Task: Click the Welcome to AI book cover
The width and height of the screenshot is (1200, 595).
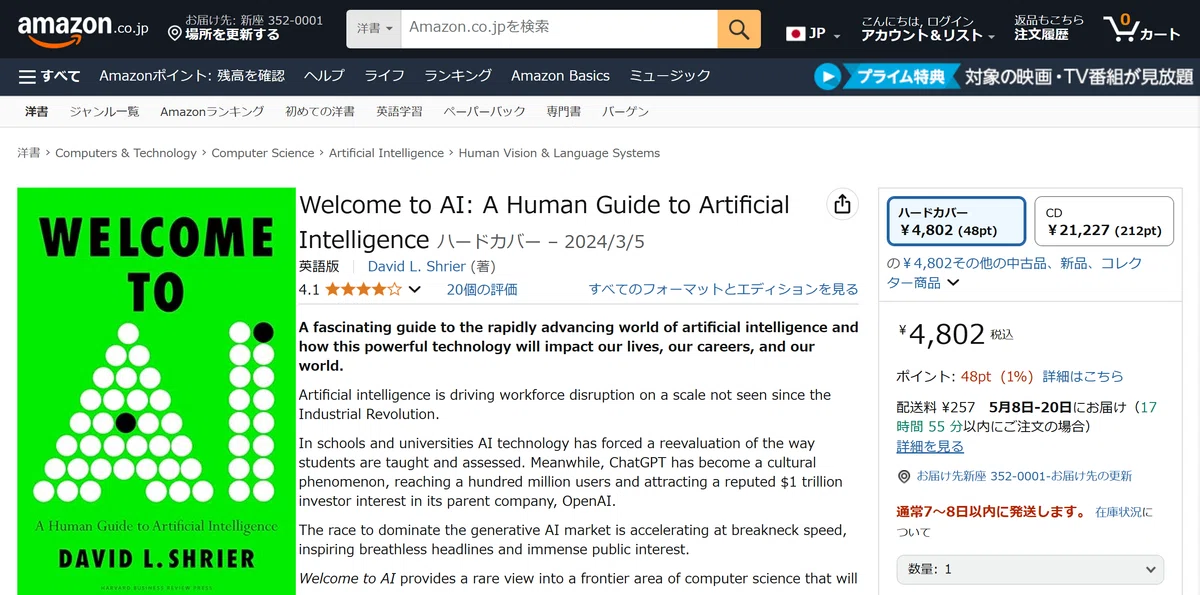Action: (157, 391)
